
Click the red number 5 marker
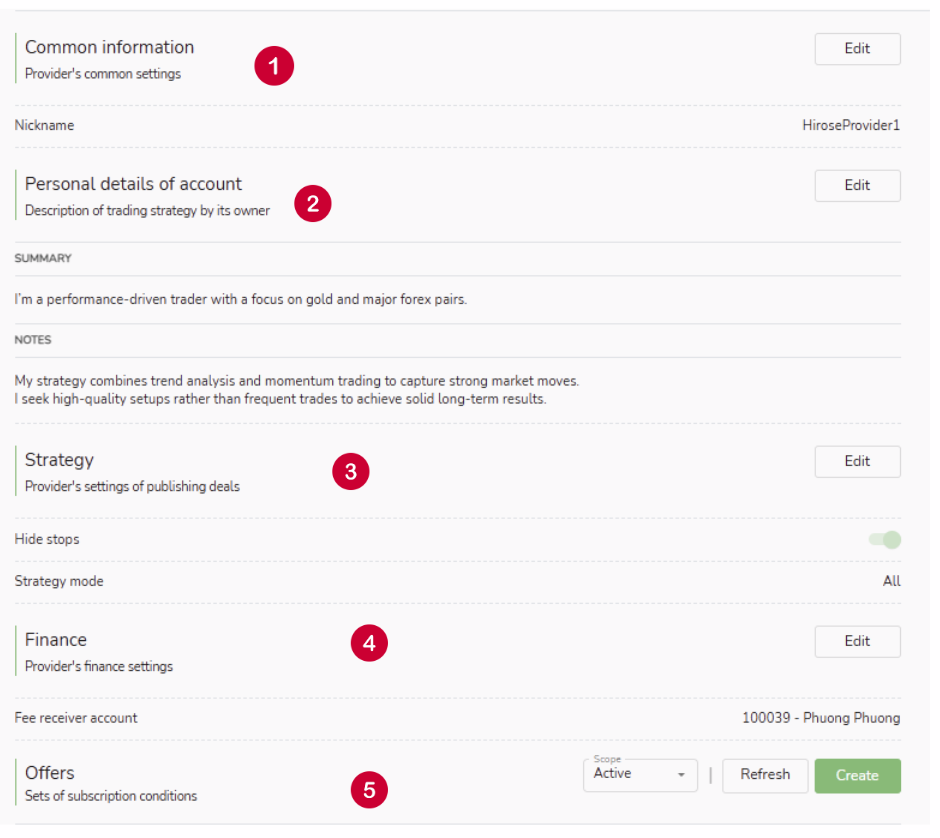(x=369, y=790)
